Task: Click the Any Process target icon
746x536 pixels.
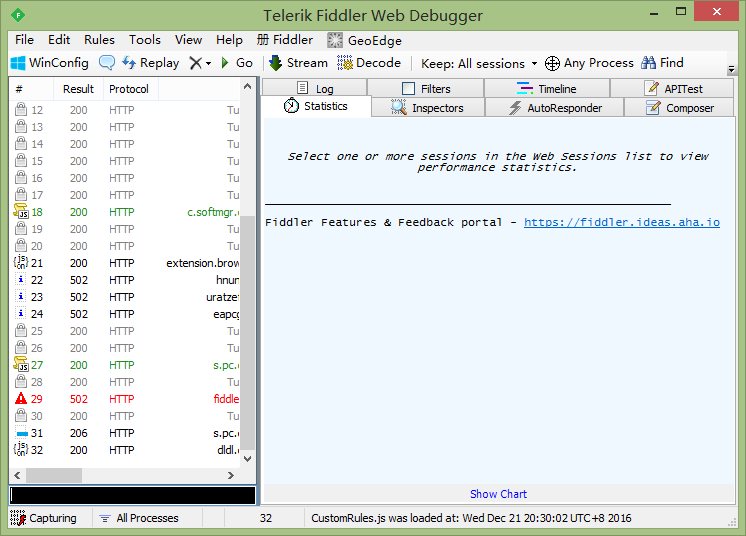Action: [x=552, y=63]
